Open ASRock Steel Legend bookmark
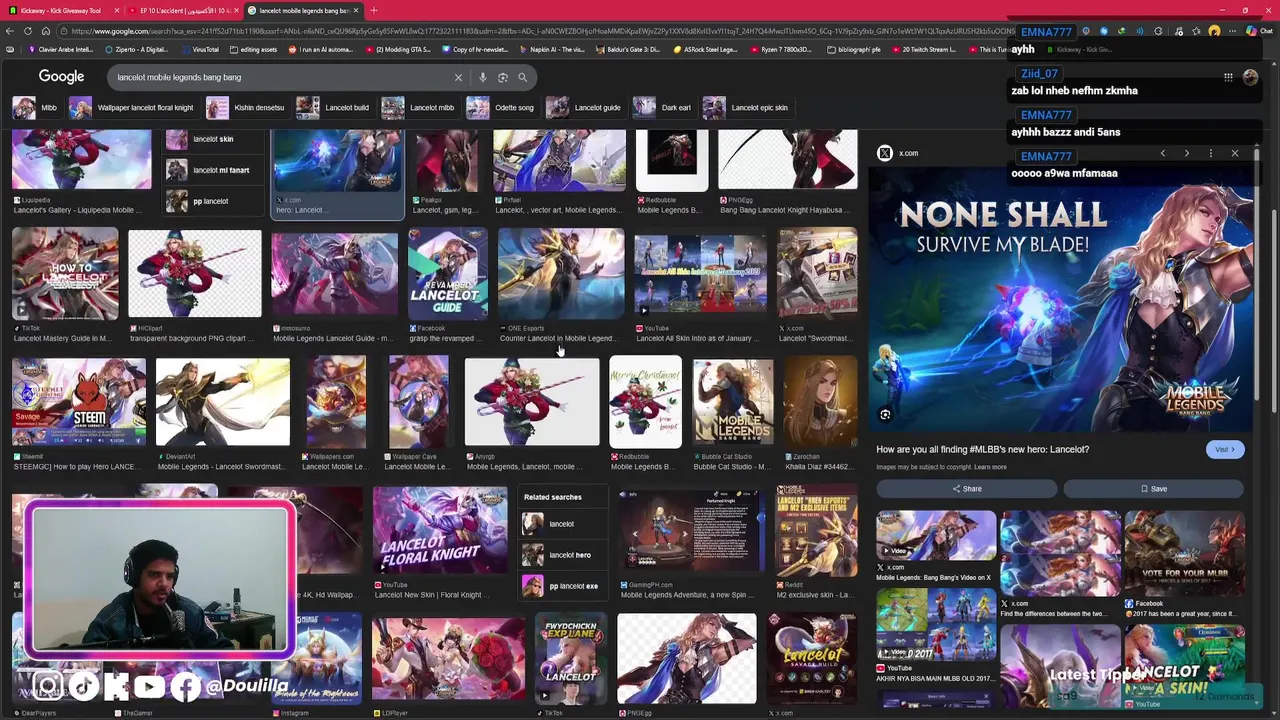The width and height of the screenshot is (1280, 720). [706, 49]
